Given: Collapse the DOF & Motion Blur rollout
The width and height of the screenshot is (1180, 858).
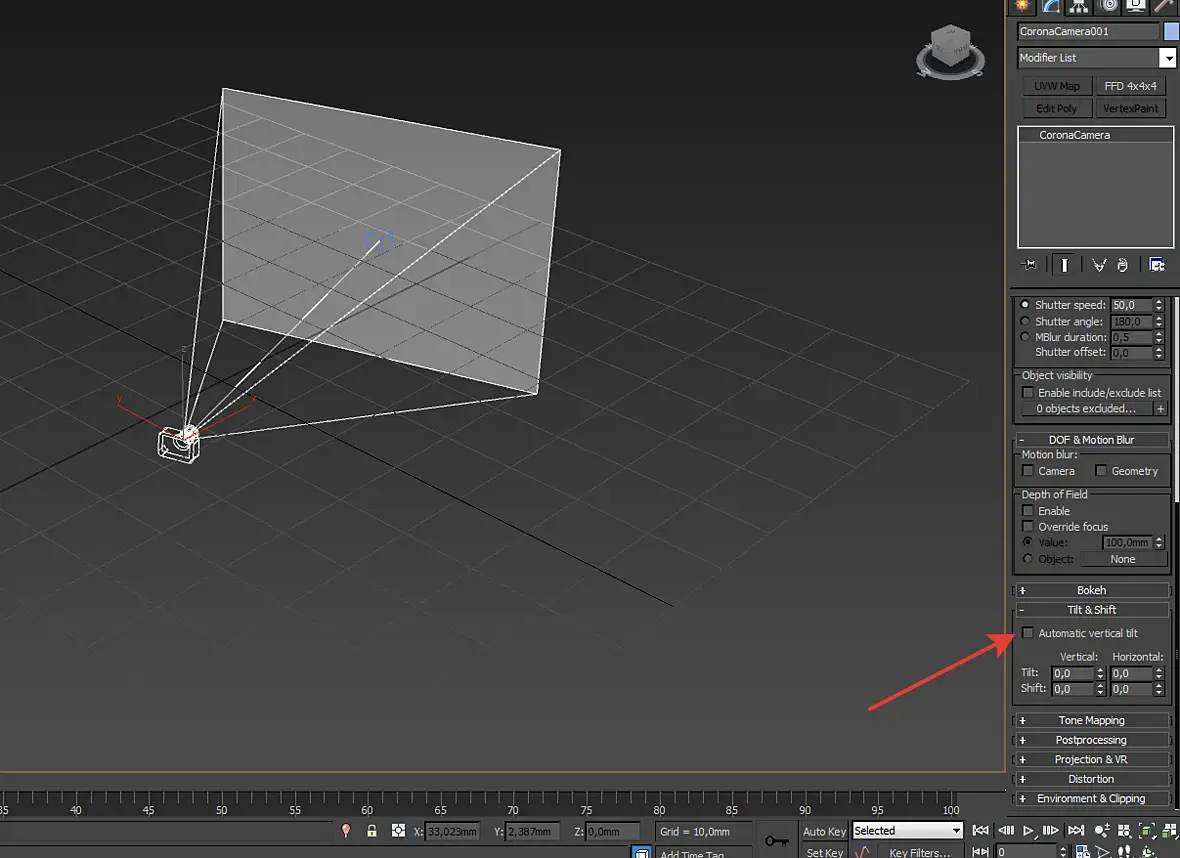Looking at the screenshot, I should tap(1091, 440).
